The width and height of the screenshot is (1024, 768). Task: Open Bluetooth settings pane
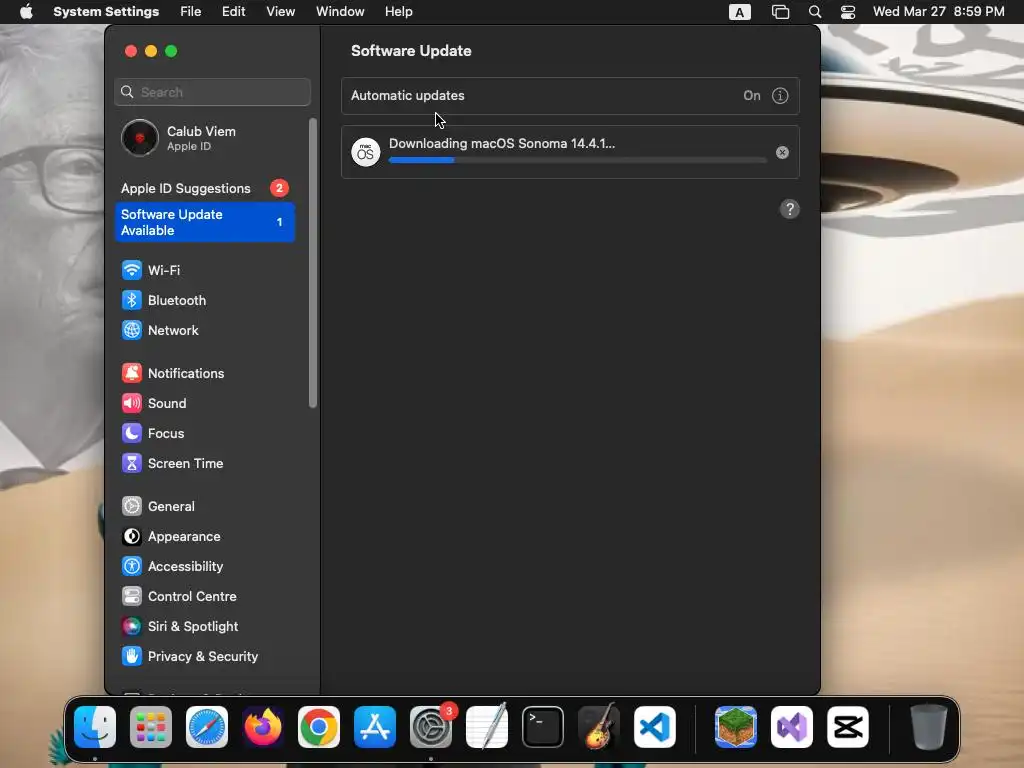204,300
